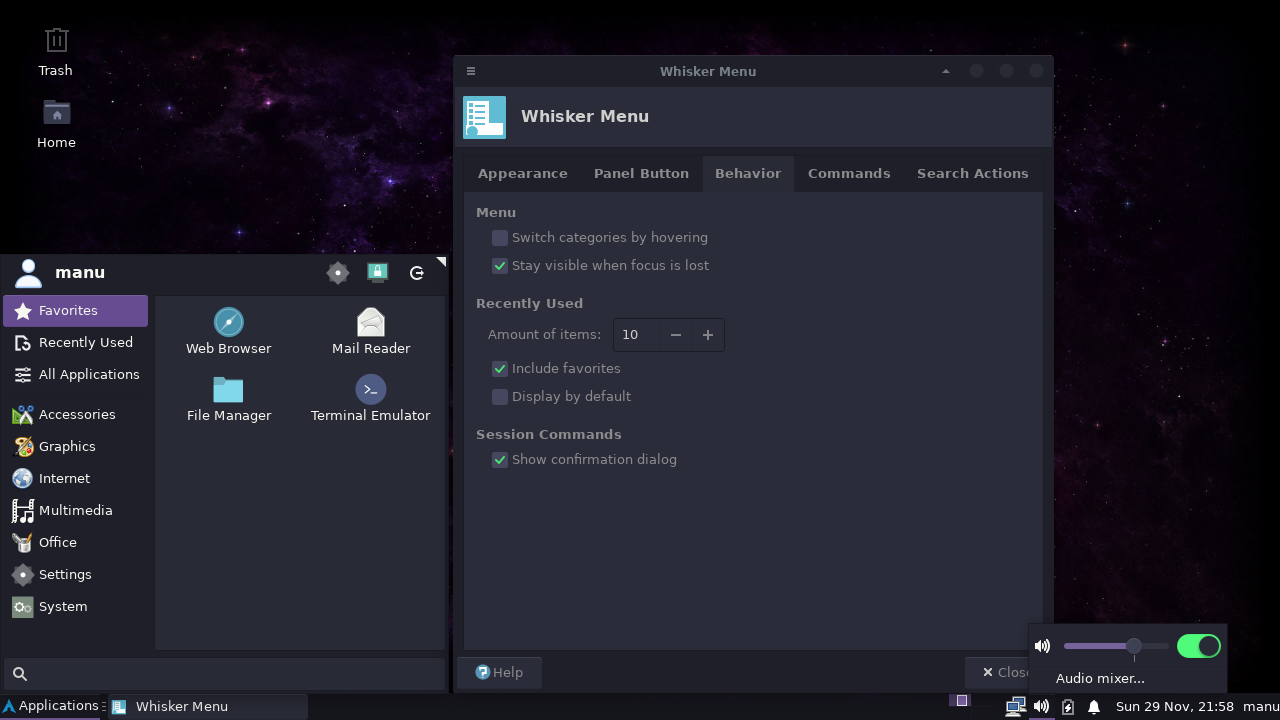The height and width of the screenshot is (720, 1280).
Task: Click the log out icon
Action: coord(417,273)
